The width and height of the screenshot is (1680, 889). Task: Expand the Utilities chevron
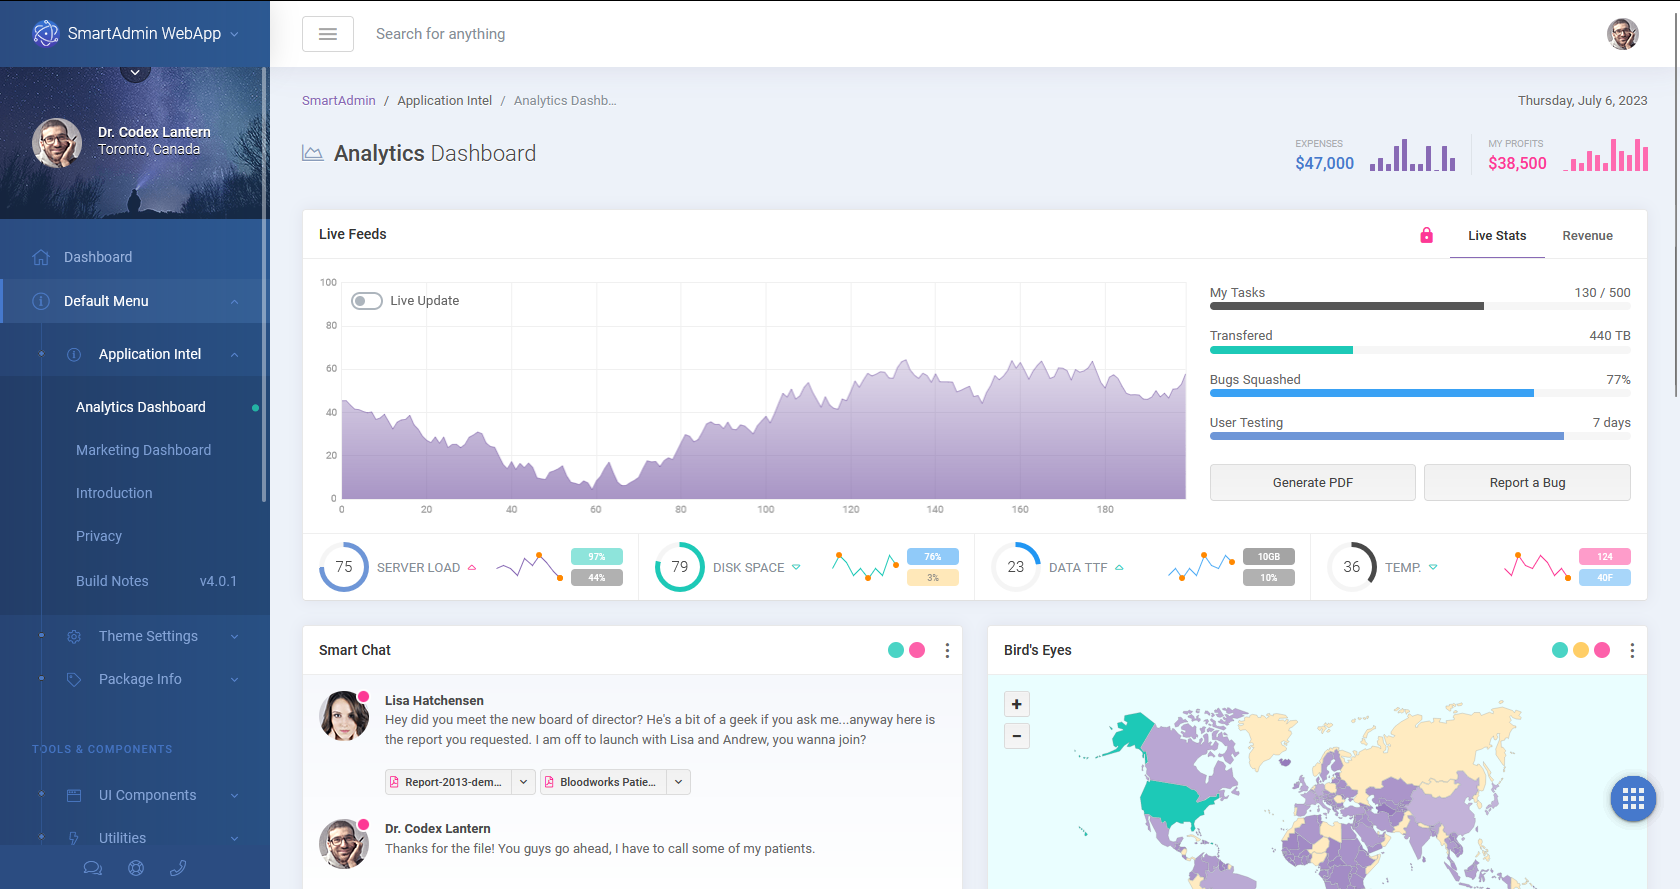point(235,838)
